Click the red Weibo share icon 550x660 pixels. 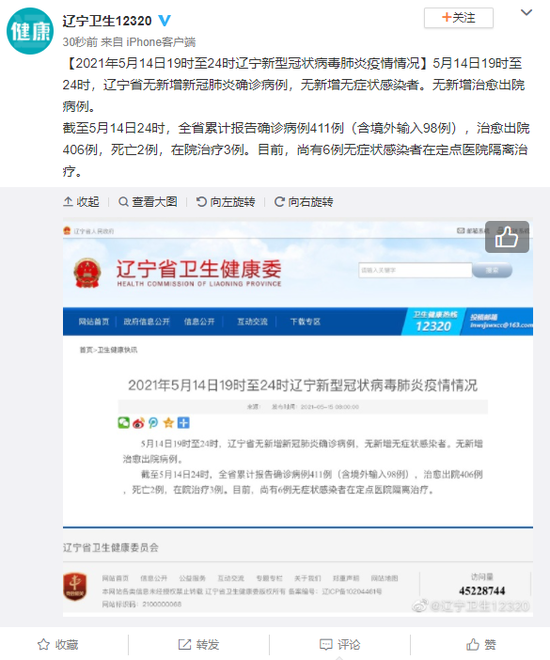point(138,423)
